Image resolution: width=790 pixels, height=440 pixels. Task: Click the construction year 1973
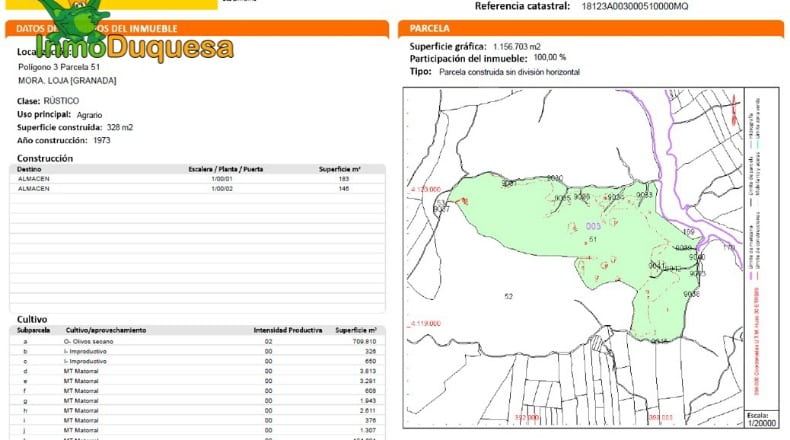101,141
